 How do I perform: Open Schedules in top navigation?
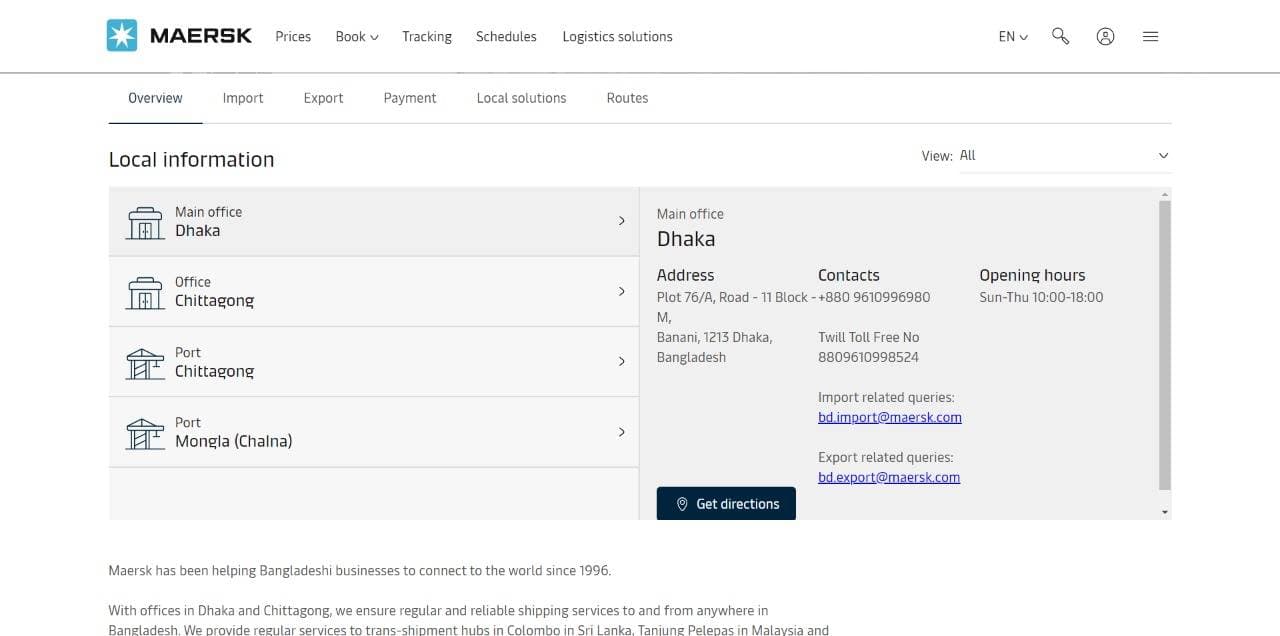506,36
